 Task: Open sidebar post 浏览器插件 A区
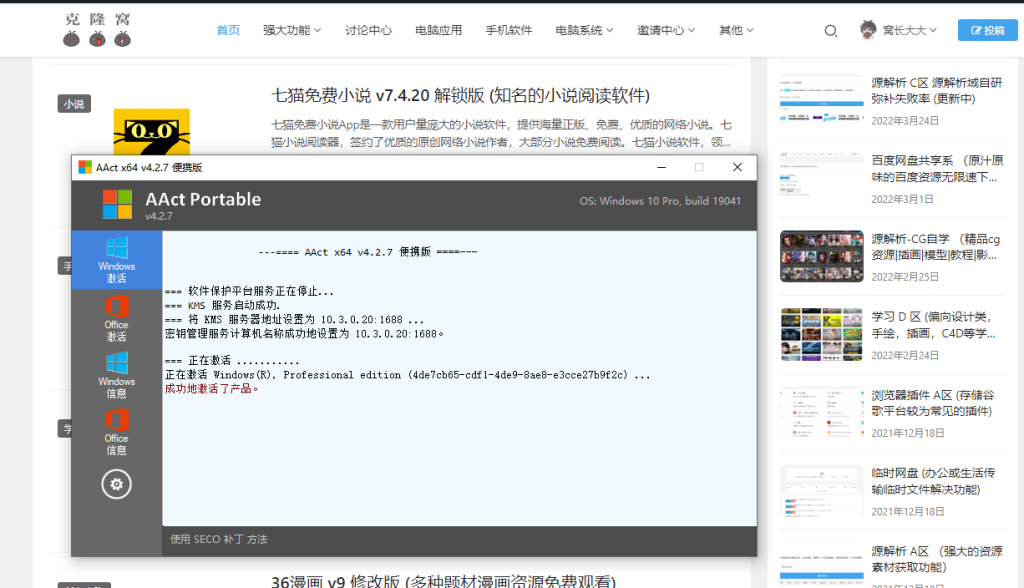(x=933, y=403)
